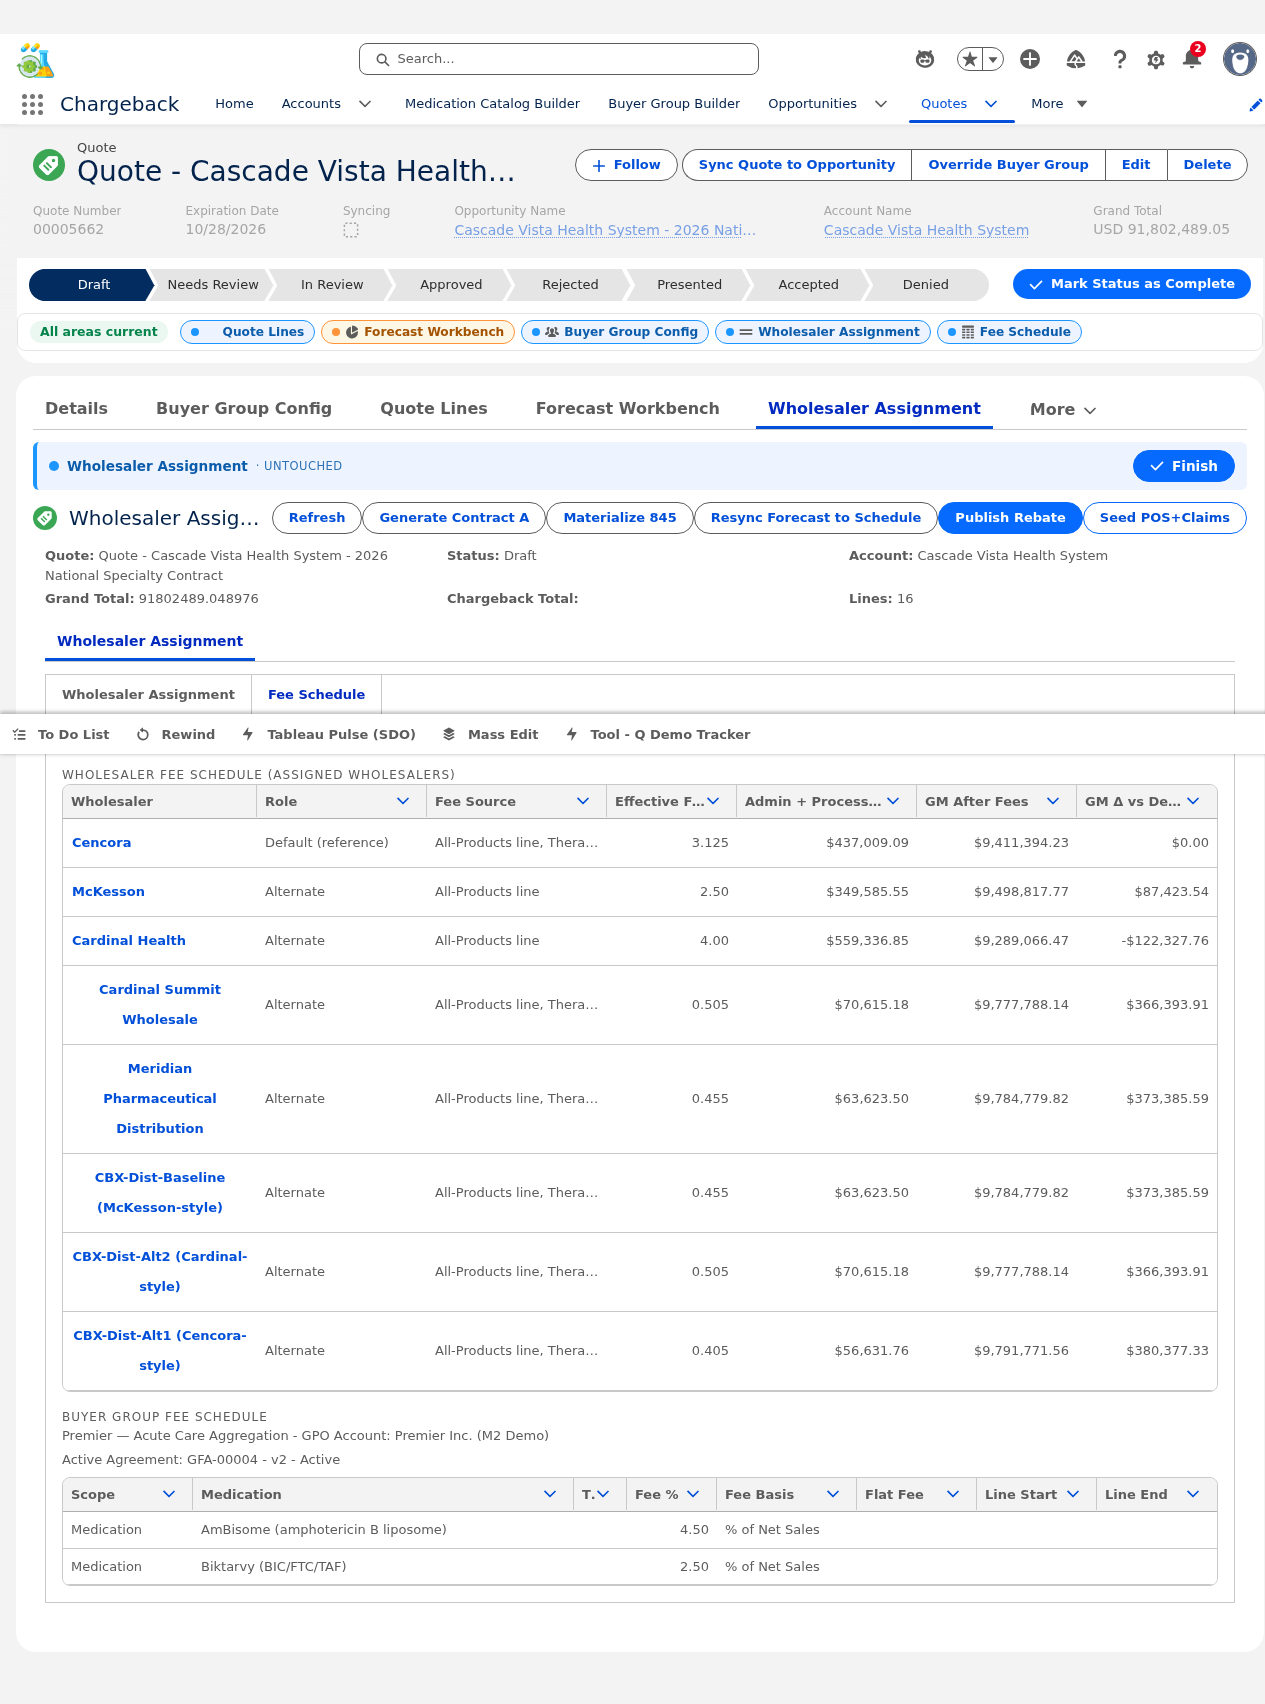1265x1704 pixels.
Task: Click the Publish Rebate button
Action: pos(1010,518)
